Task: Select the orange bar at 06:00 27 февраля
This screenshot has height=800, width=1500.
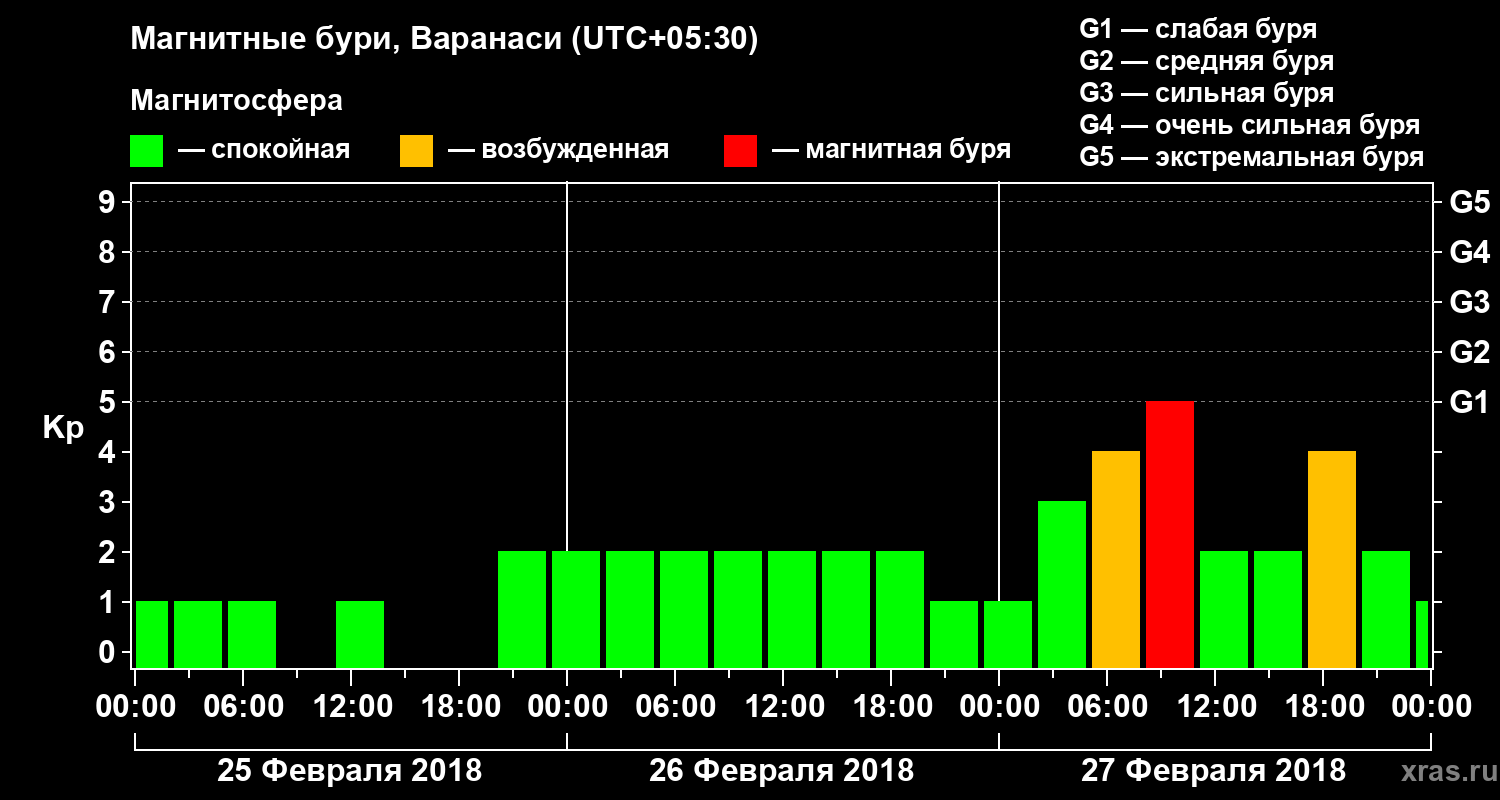Action: click(1116, 559)
